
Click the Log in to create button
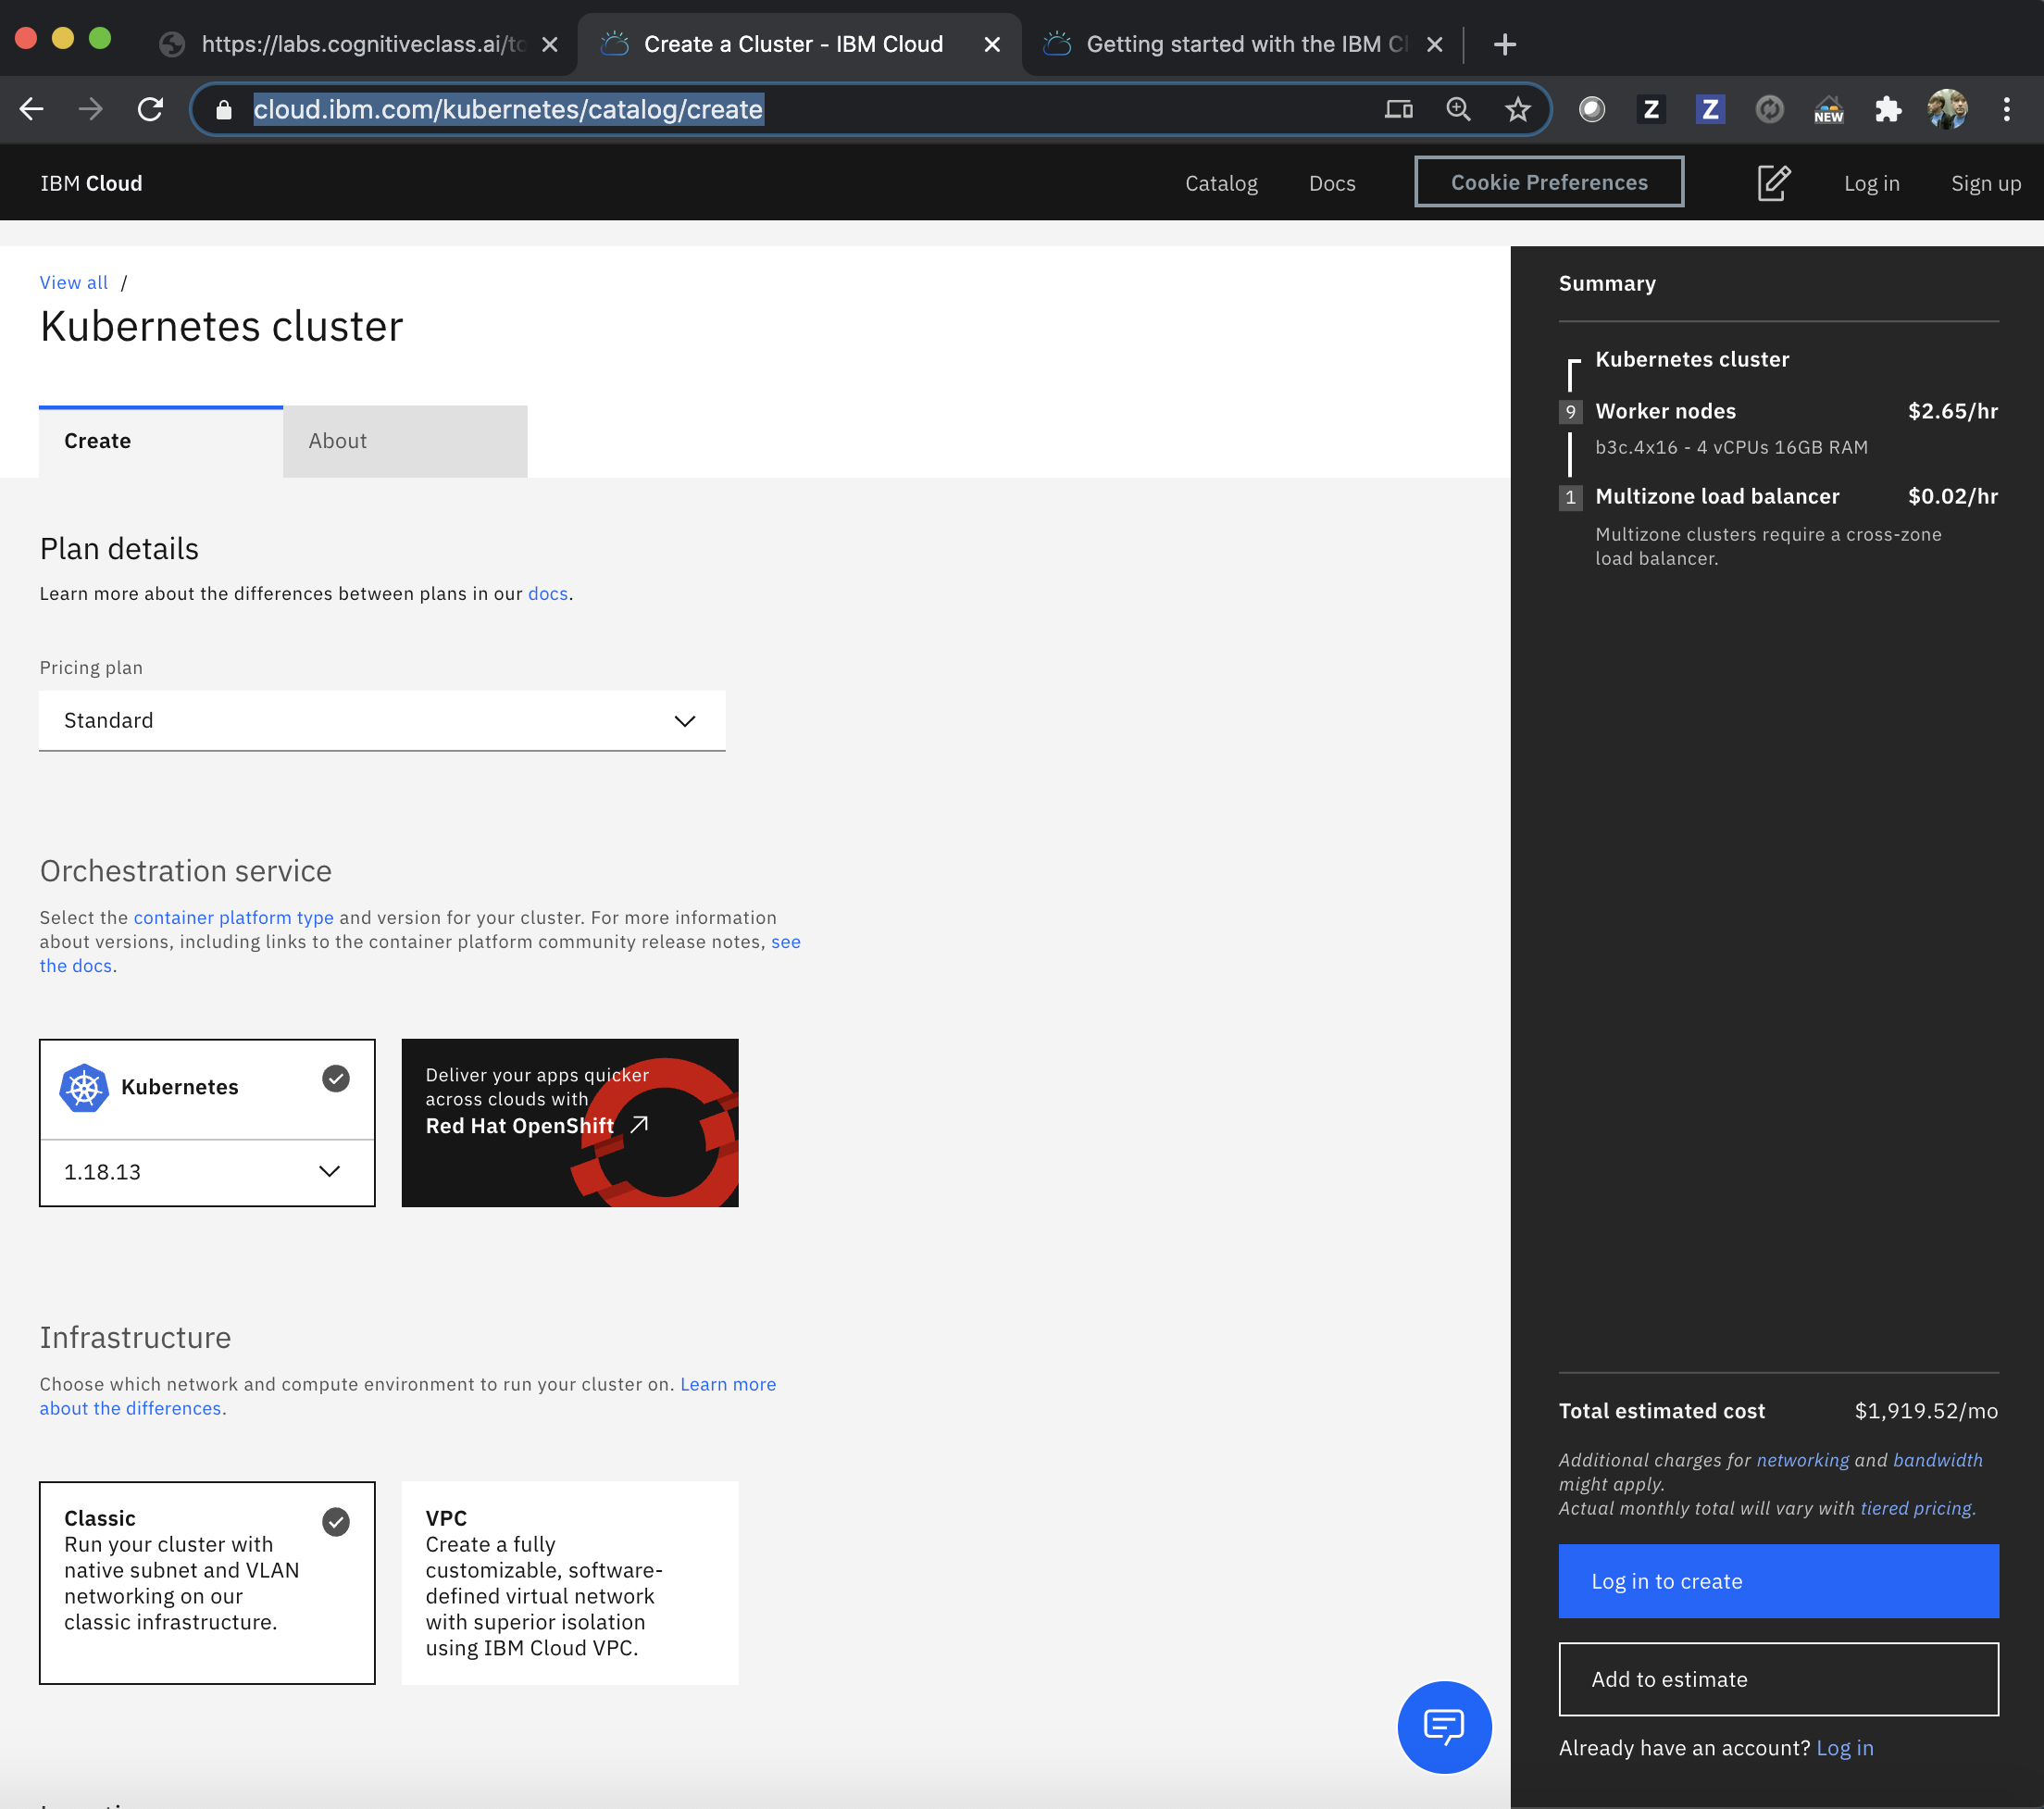1777,1581
